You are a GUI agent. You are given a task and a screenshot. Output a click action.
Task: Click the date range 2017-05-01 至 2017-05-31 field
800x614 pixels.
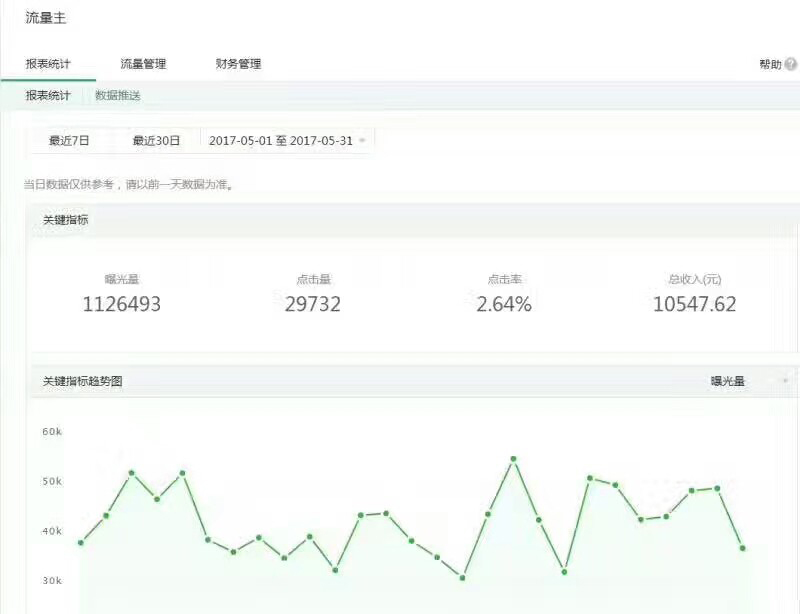pyautogui.click(x=281, y=139)
